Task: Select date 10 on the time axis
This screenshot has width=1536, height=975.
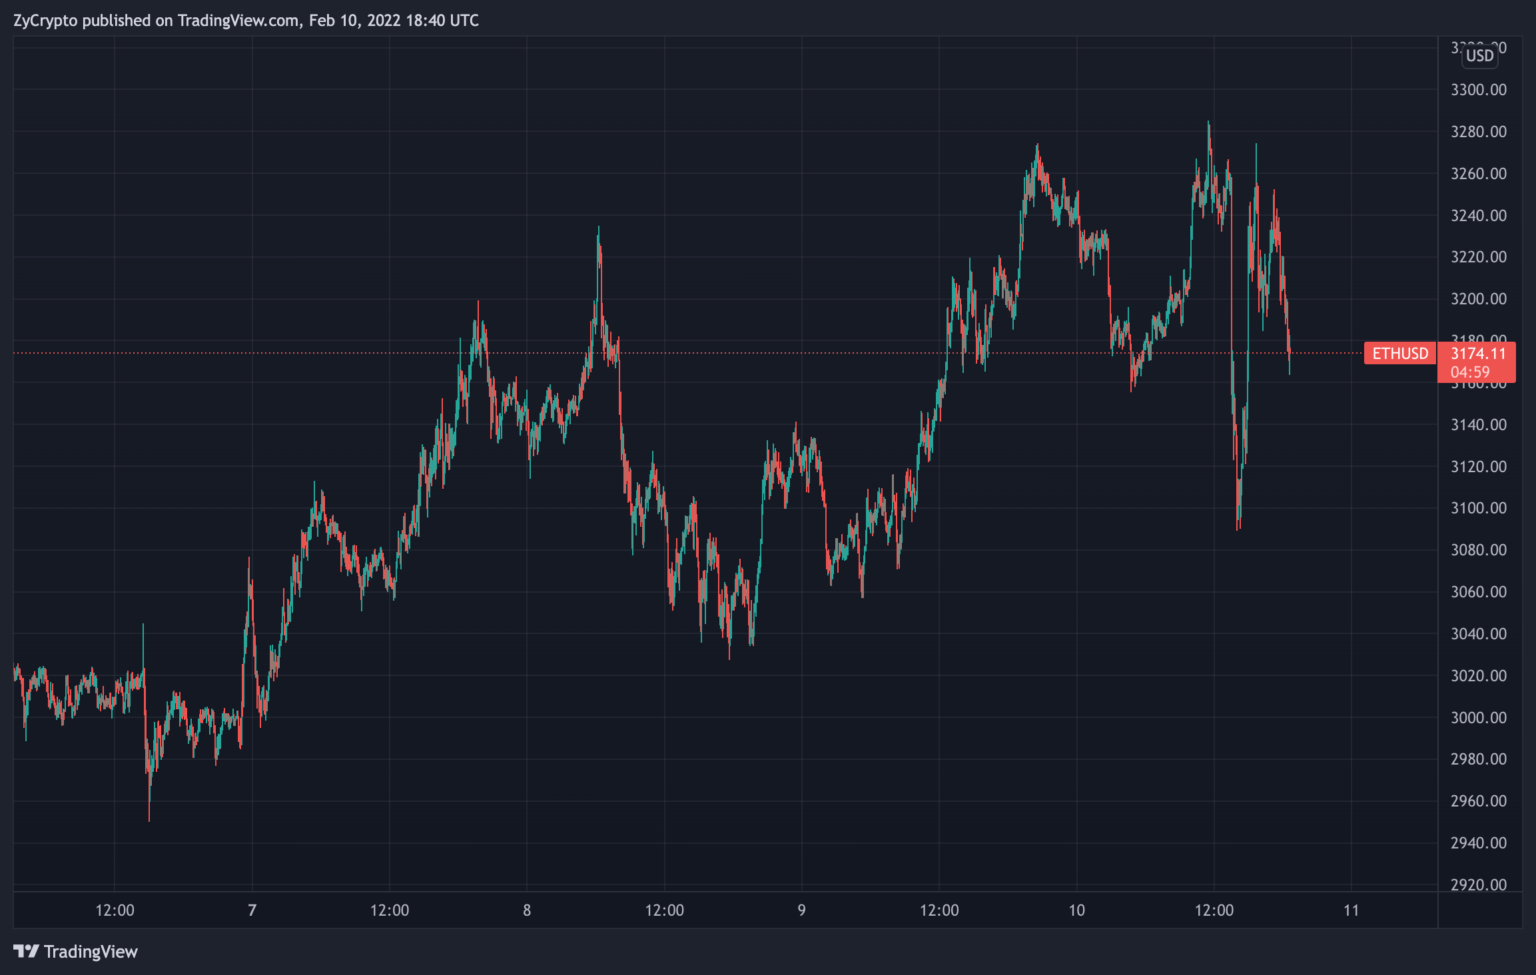Action: (x=1076, y=910)
